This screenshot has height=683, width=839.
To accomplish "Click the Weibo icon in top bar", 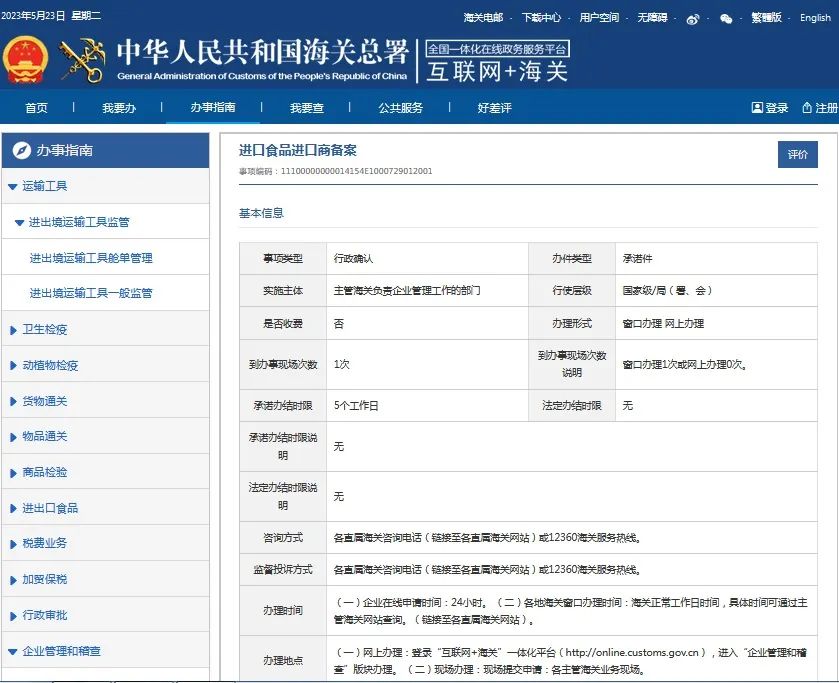I will tap(693, 18).
